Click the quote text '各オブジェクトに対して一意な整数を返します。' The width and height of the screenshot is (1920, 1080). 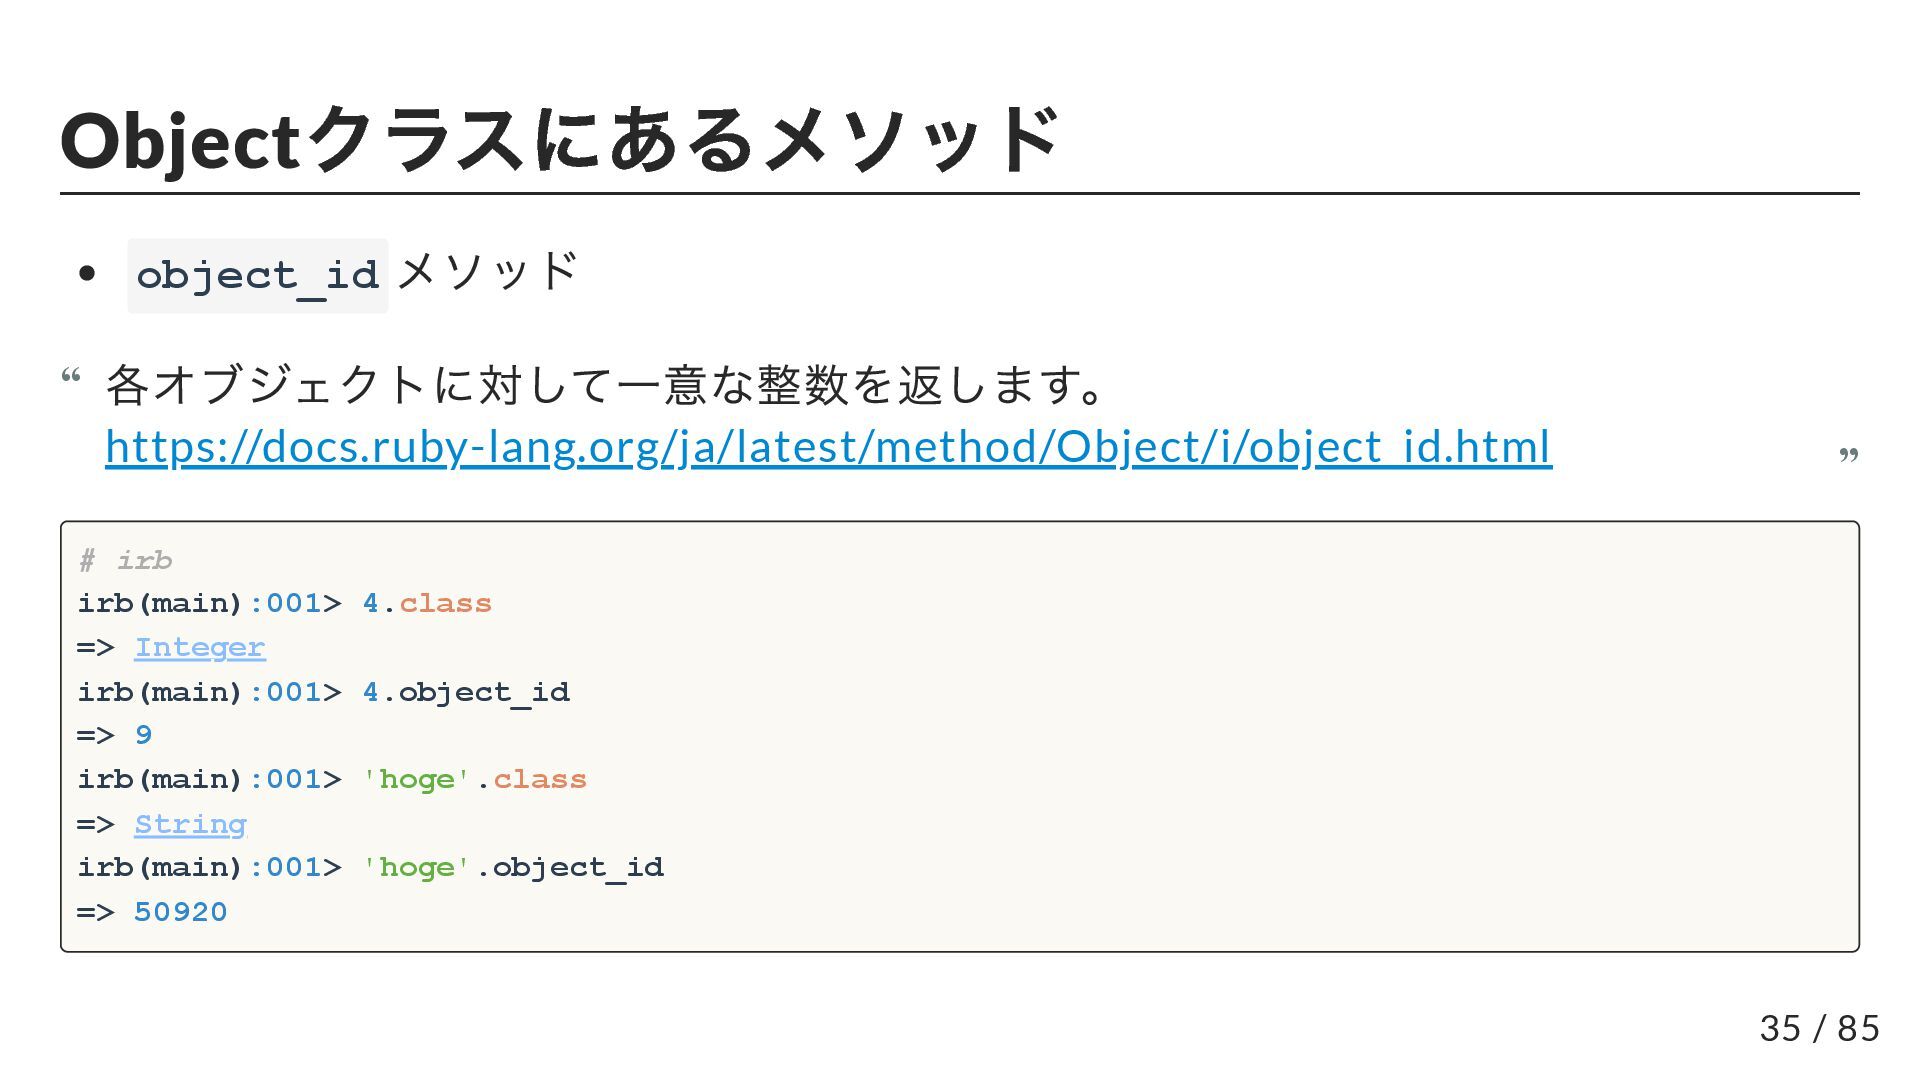tap(605, 385)
